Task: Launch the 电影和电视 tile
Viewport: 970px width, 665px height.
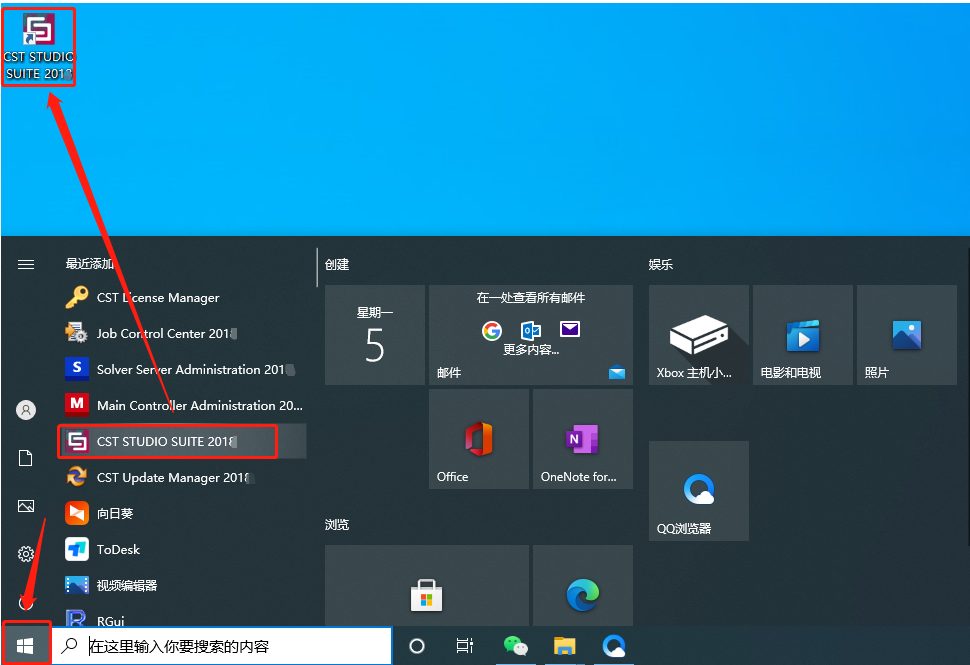Action: [803, 335]
